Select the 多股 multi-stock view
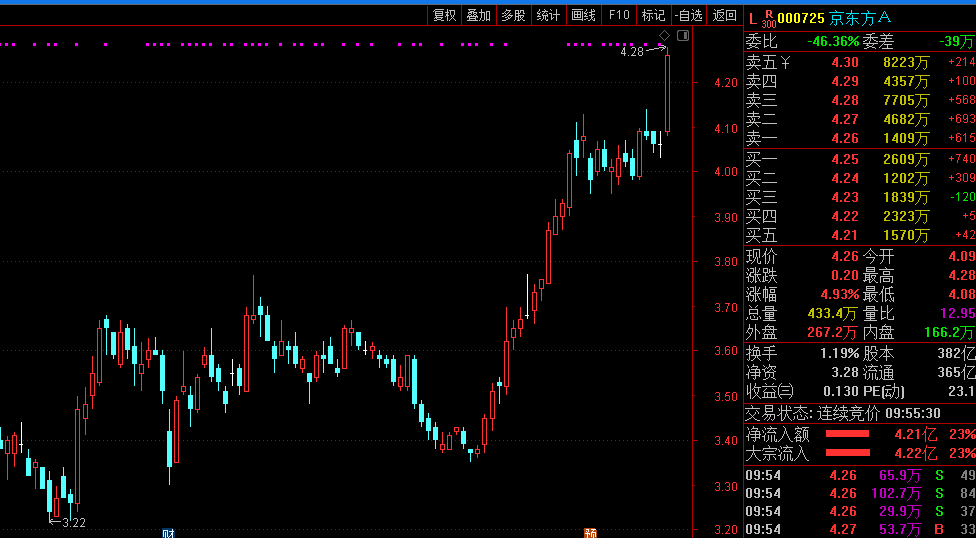The image size is (976, 538). pos(513,15)
